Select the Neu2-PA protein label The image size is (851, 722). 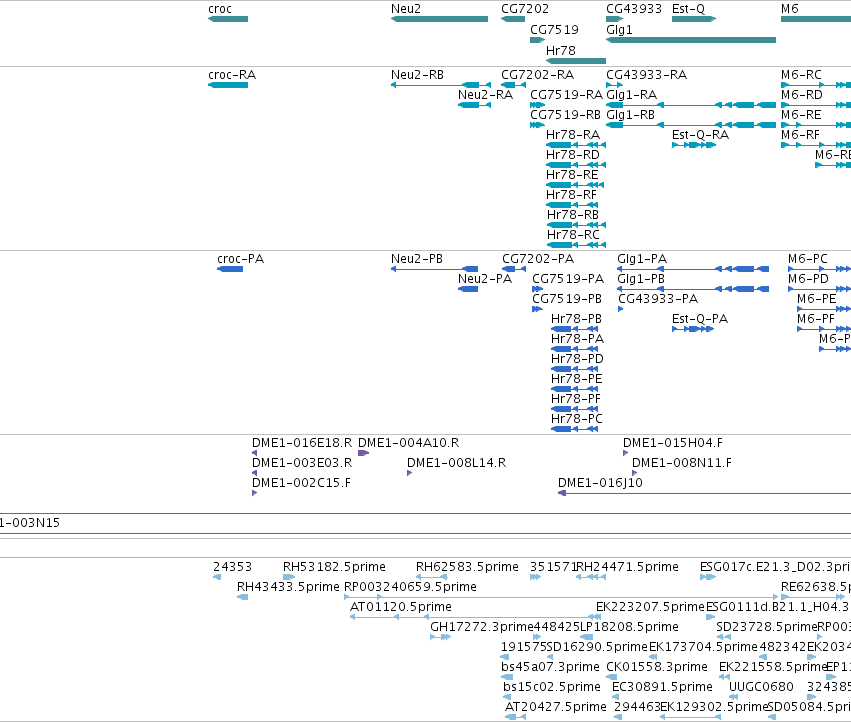coord(485,278)
